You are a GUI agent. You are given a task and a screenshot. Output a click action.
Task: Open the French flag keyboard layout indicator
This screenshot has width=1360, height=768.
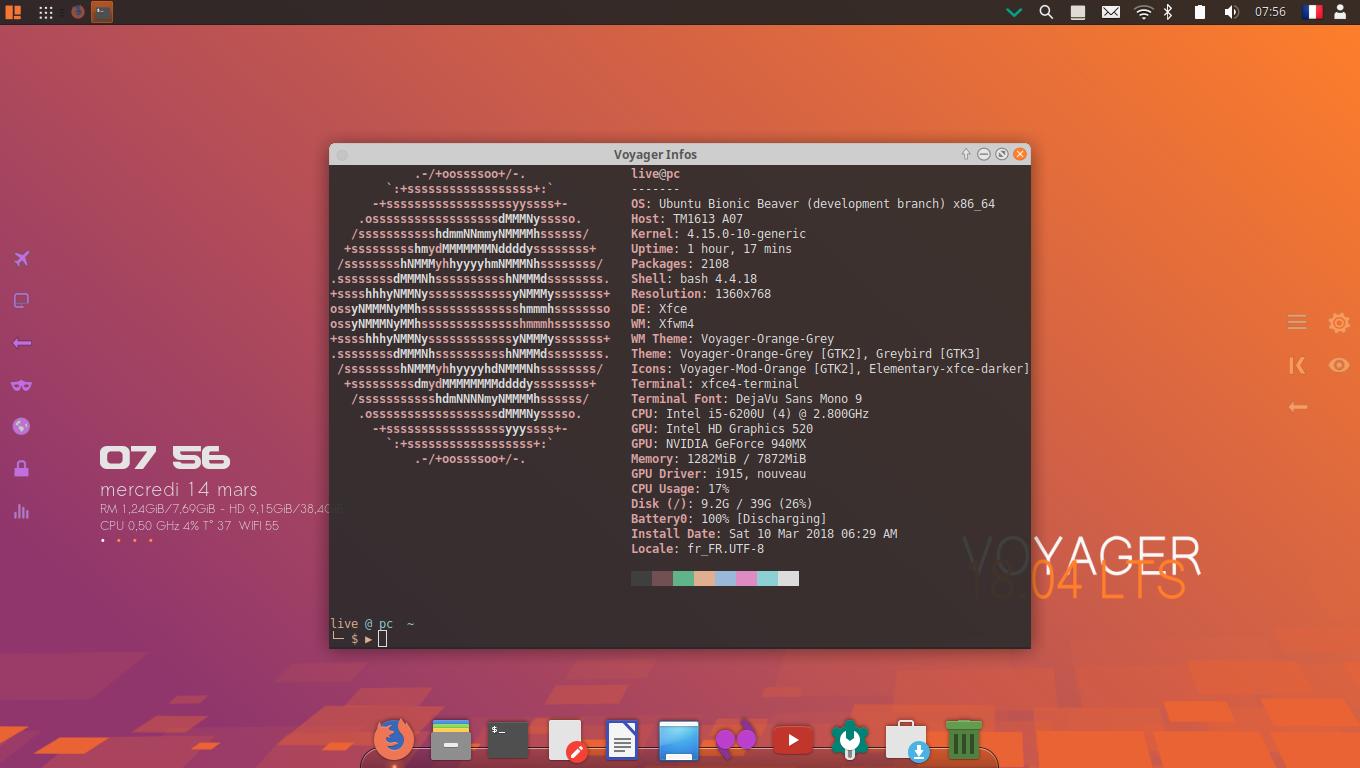point(1312,12)
